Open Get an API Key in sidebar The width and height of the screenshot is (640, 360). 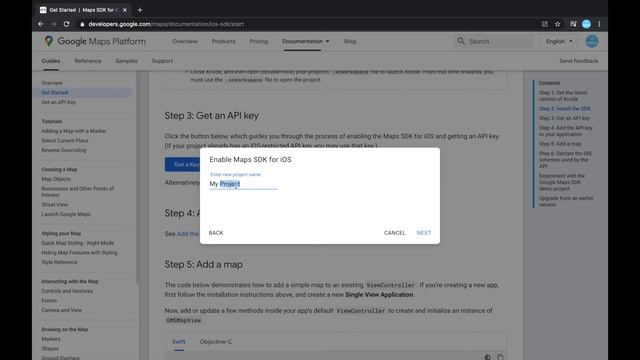(58, 102)
